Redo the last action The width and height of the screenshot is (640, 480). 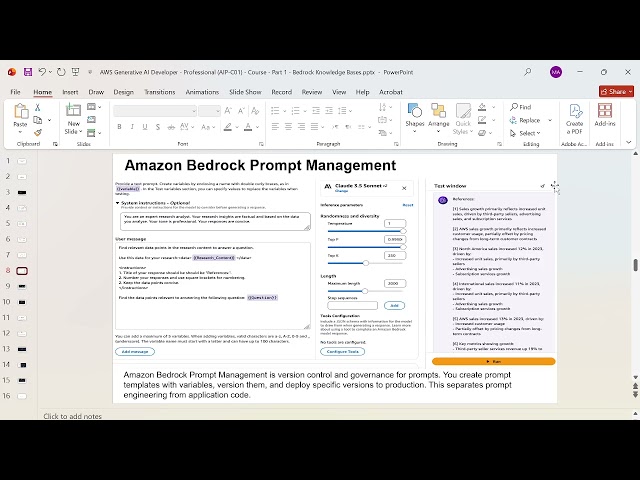point(61,72)
